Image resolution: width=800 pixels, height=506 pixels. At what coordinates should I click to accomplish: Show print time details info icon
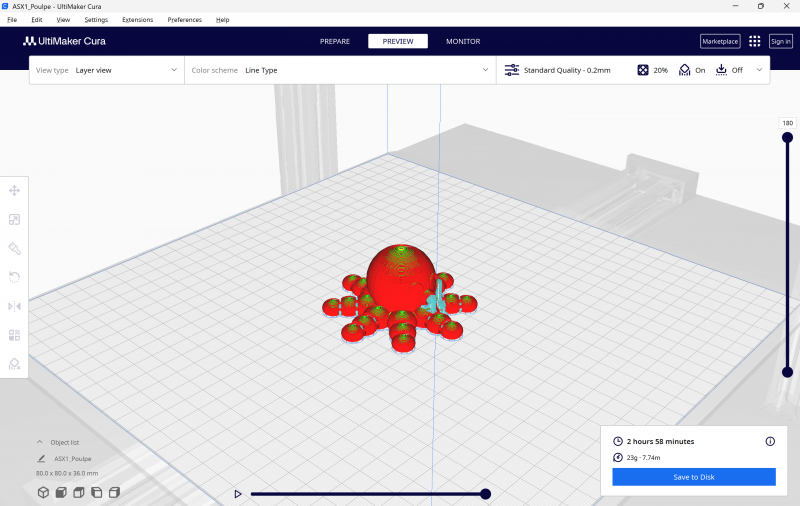coord(770,441)
